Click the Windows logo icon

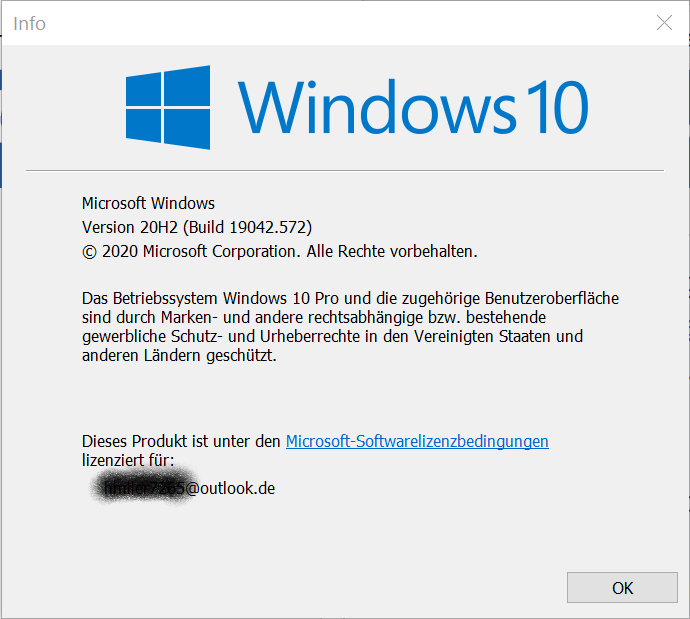168,107
